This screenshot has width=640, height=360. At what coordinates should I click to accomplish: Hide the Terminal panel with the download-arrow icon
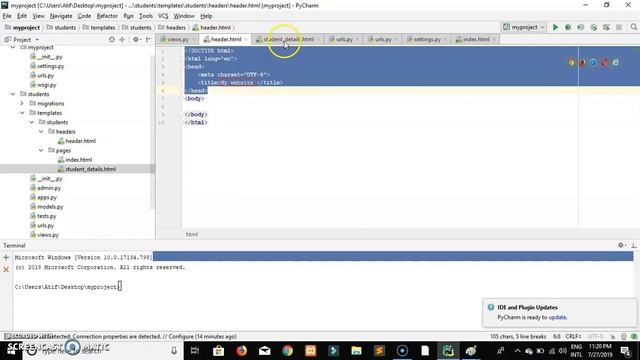click(x=633, y=245)
